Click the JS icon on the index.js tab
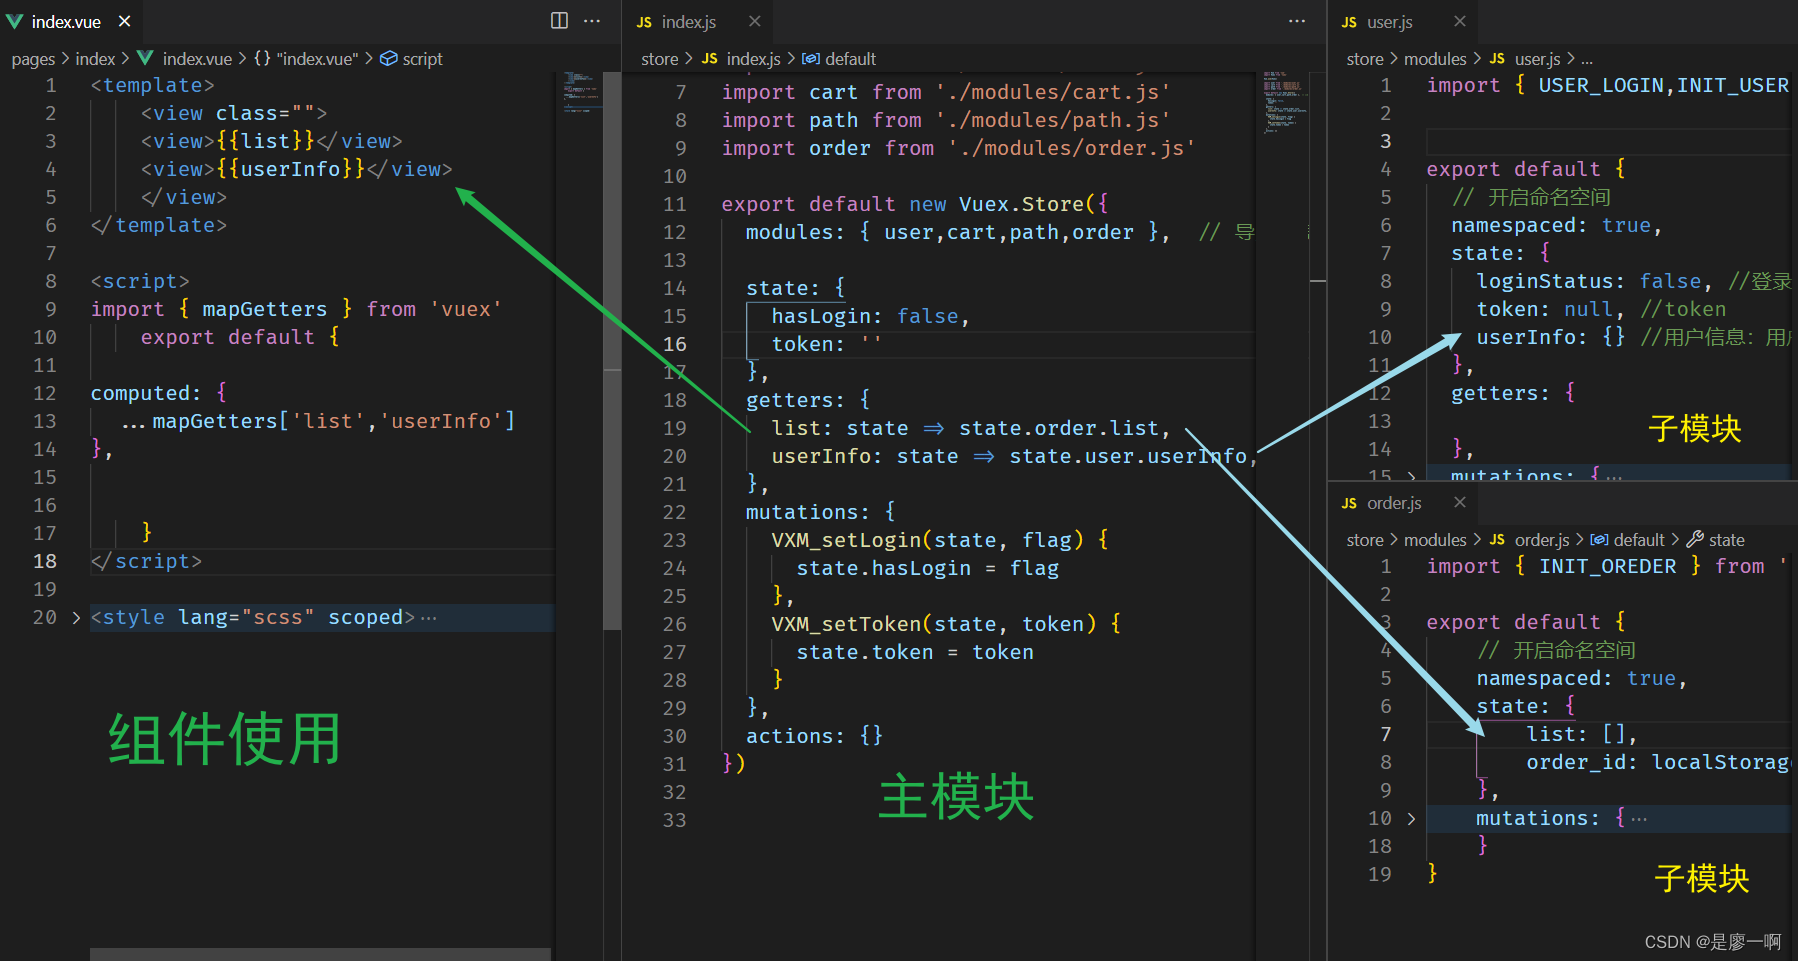 coord(647,21)
